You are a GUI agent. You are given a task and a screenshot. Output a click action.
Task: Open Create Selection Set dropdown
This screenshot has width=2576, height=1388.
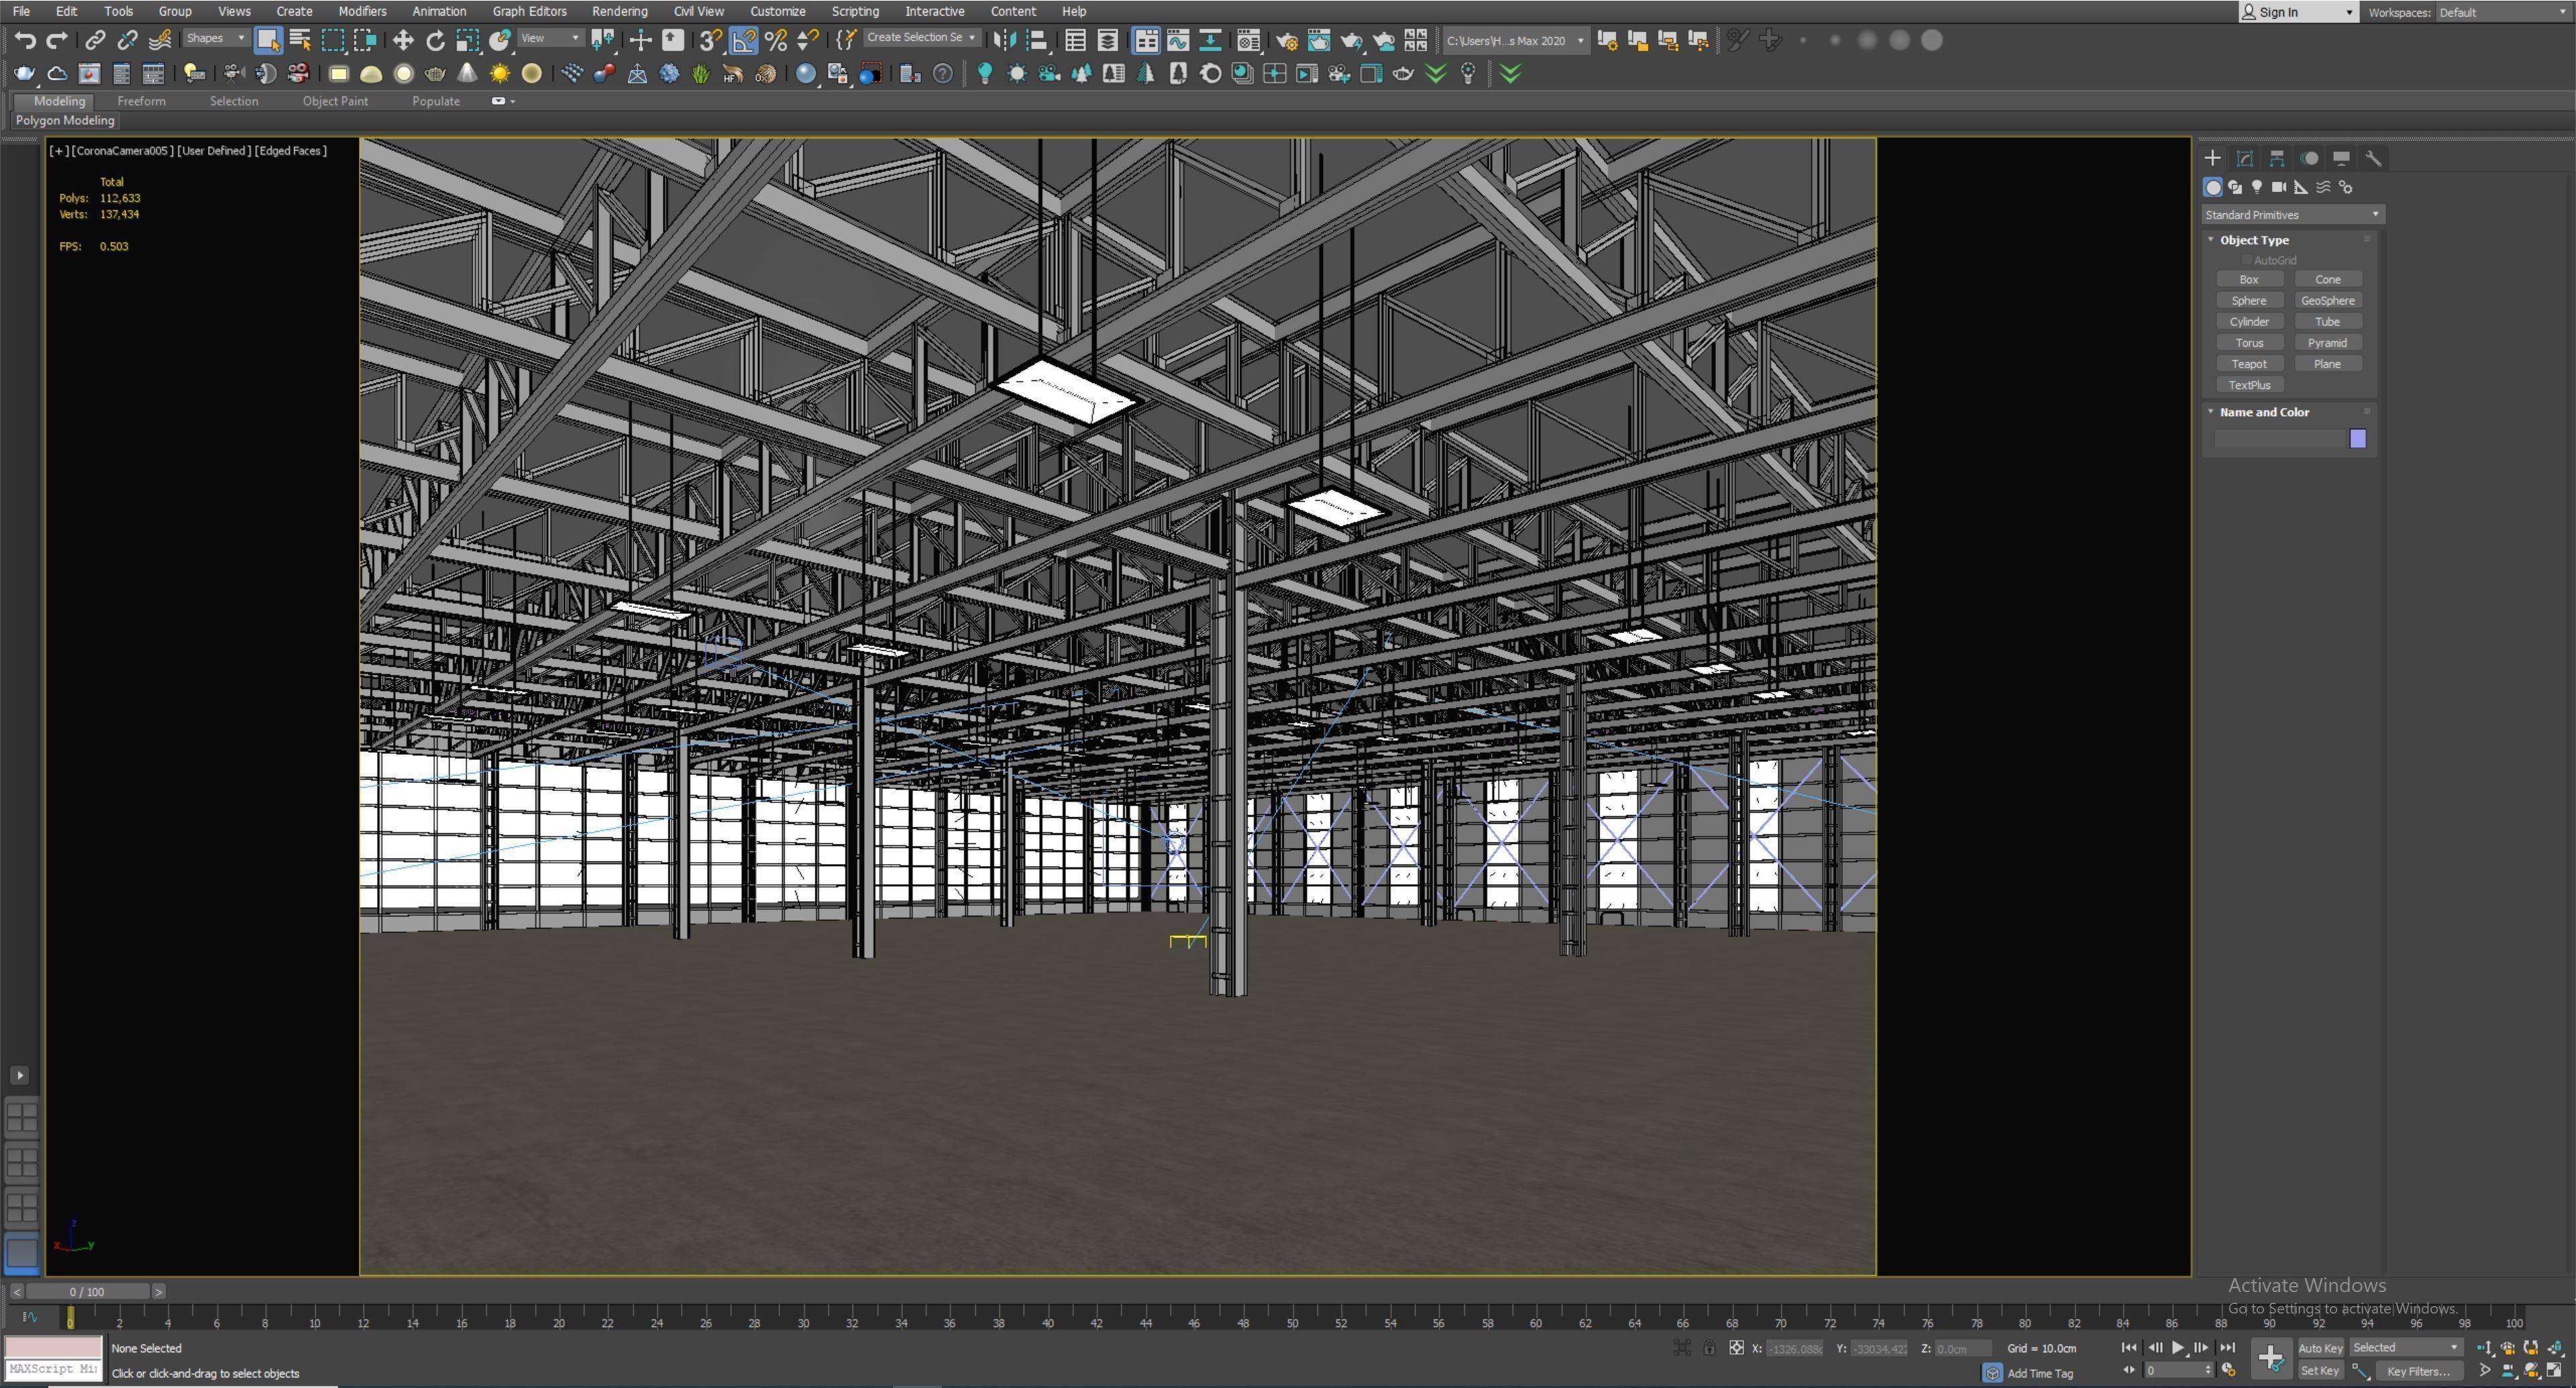[x=921, y=37]
